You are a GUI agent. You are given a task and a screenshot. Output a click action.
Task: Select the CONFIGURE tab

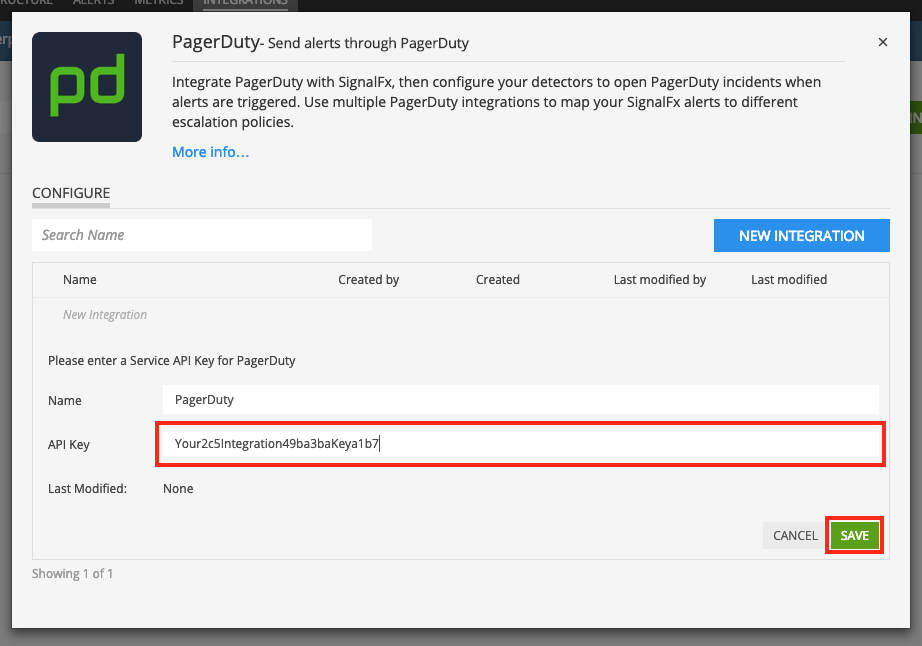click(x=71, y=193)
